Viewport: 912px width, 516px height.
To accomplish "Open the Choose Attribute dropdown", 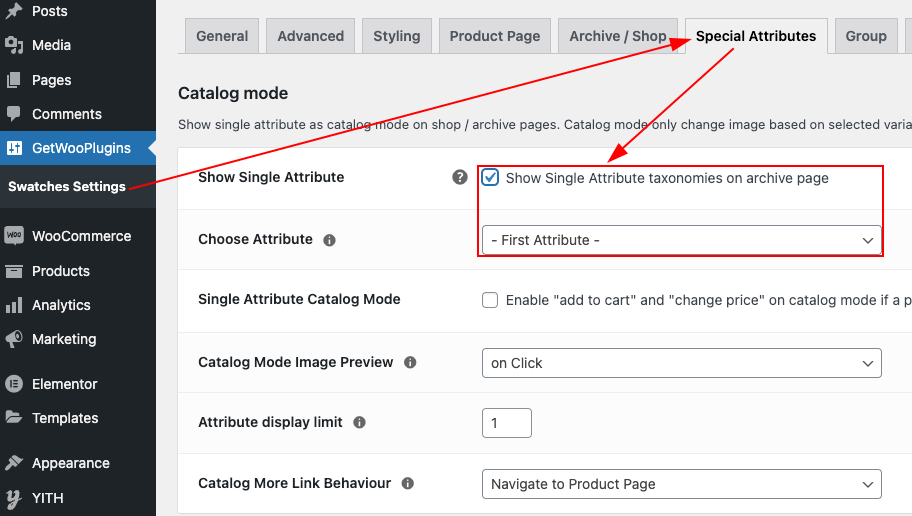I will tap(681, 240).
